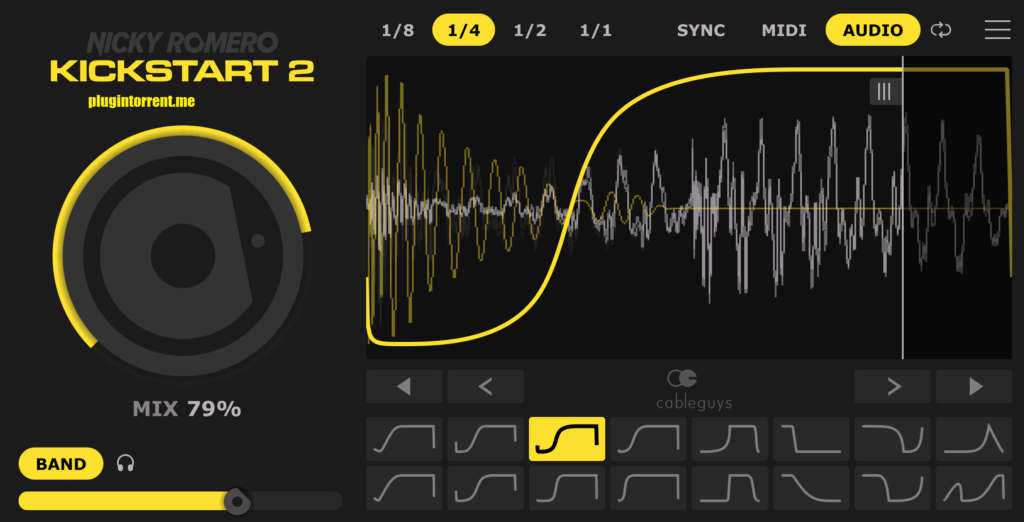Select the third curve shape in bottom preset row
This screenshot has width=1024, height=522.
click(567, 488)
